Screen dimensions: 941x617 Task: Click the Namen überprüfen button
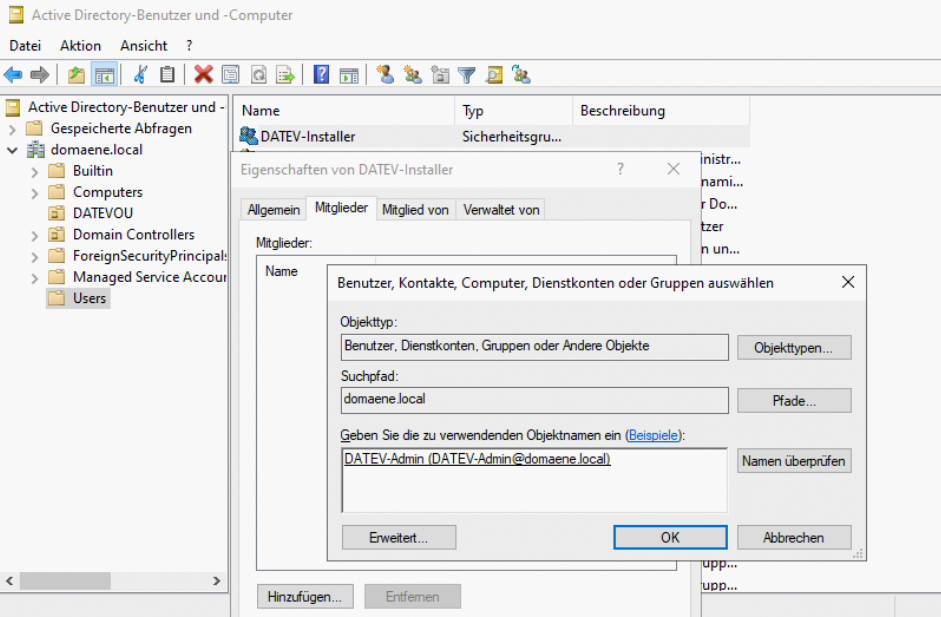[794, 462]
